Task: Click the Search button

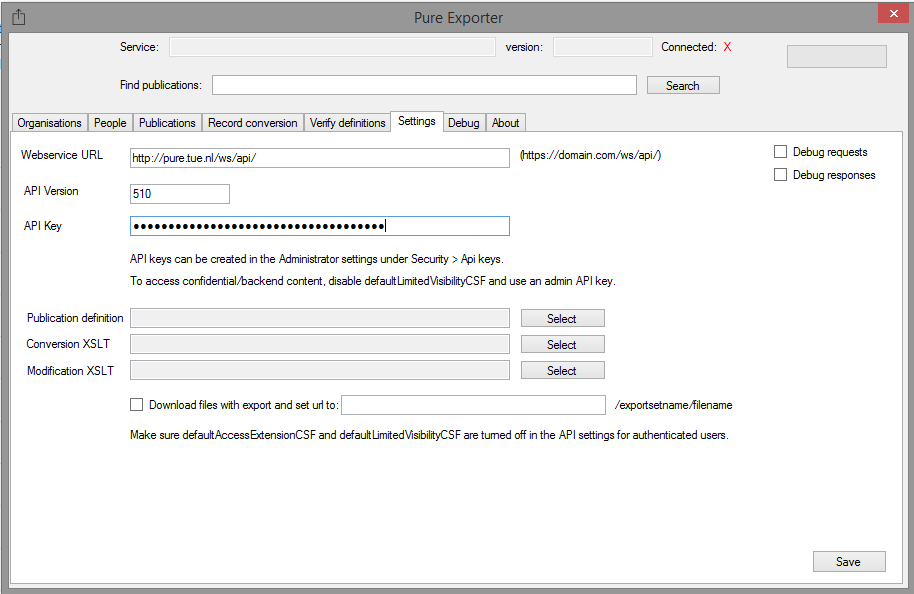Action: click(x=683, y=86)
